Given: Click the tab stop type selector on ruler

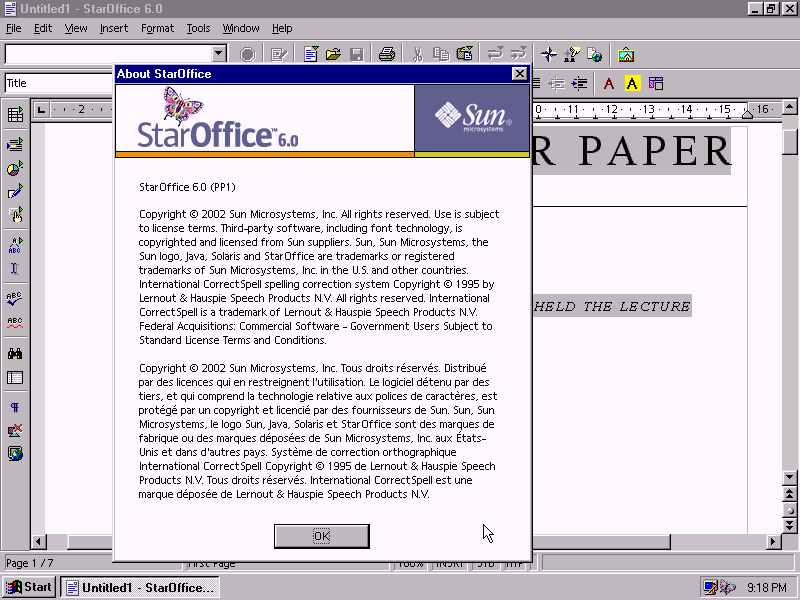Looking at the screenshot, I should 41,110.
